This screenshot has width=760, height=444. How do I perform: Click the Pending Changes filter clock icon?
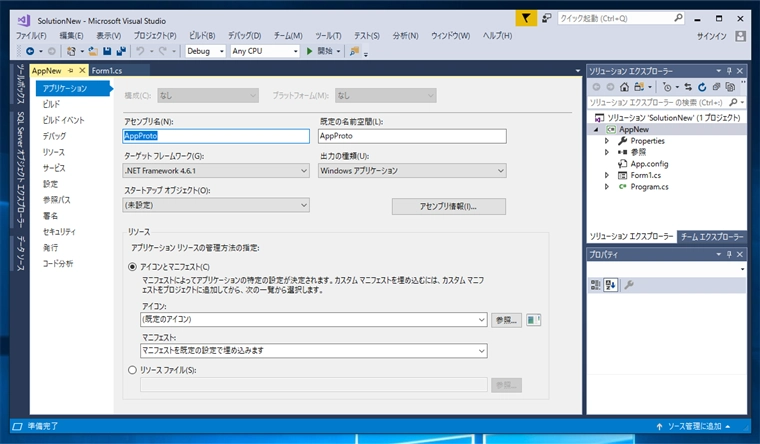(x=667, y=87)
